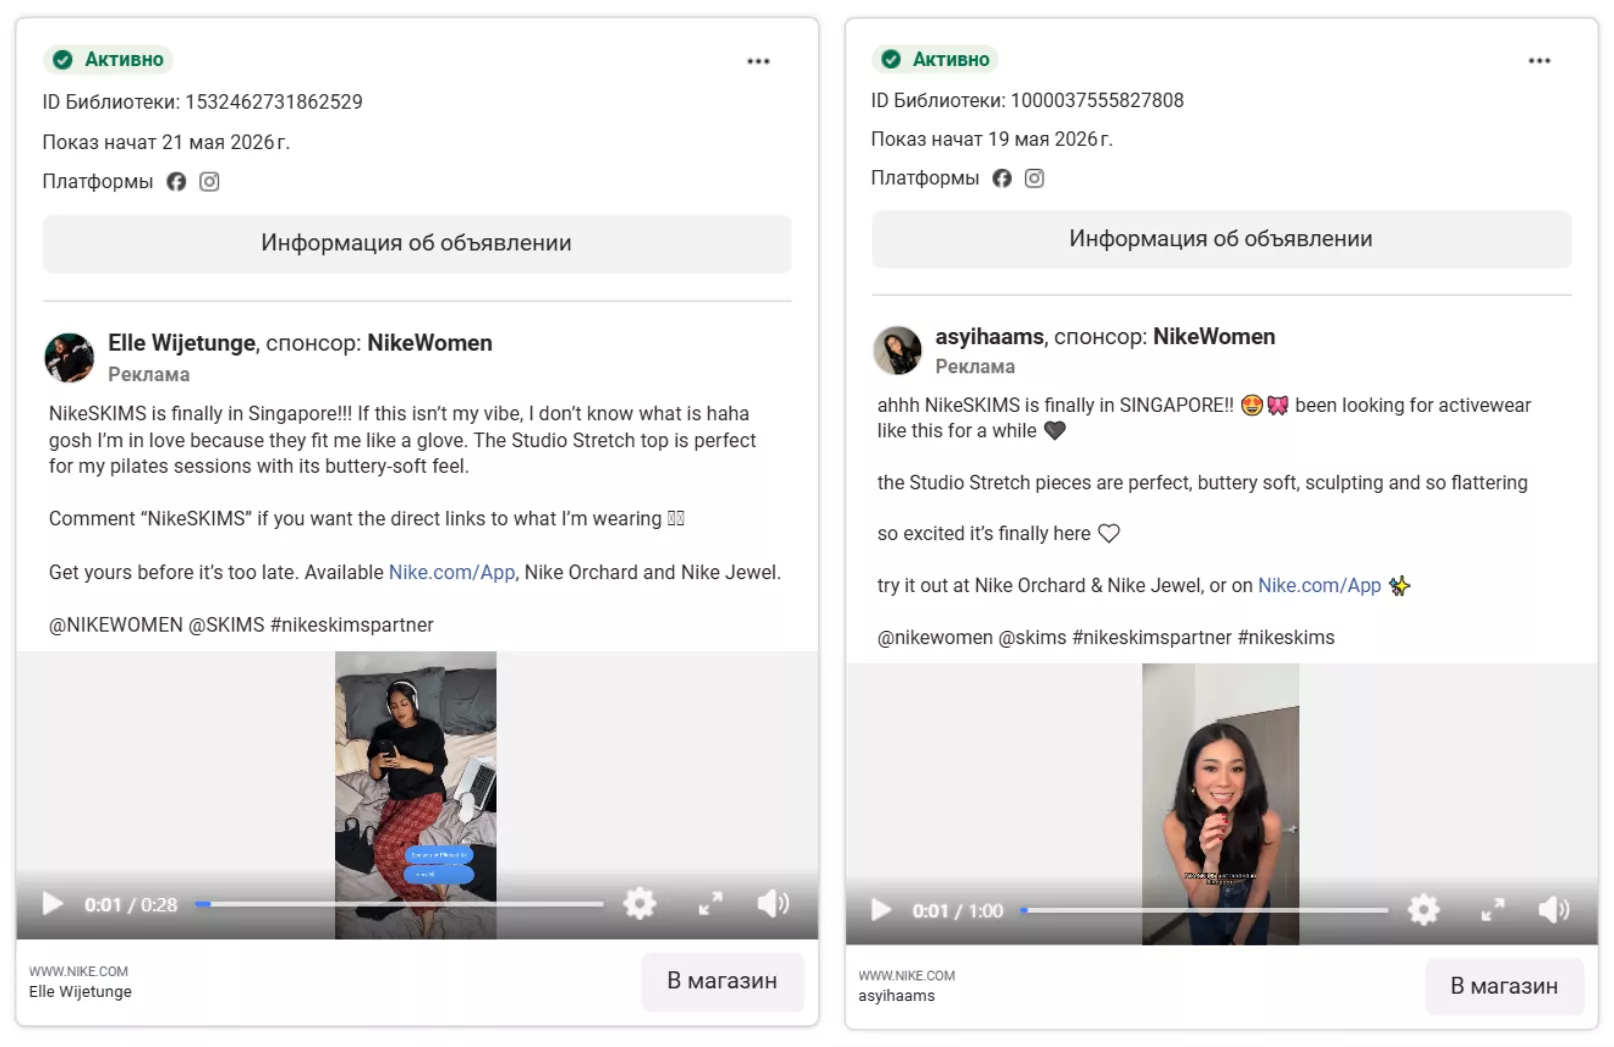Select library ID text 1000037555827808
Image resolution: width=1614 pixels, height=1047 pixels.
point(1097,100)
